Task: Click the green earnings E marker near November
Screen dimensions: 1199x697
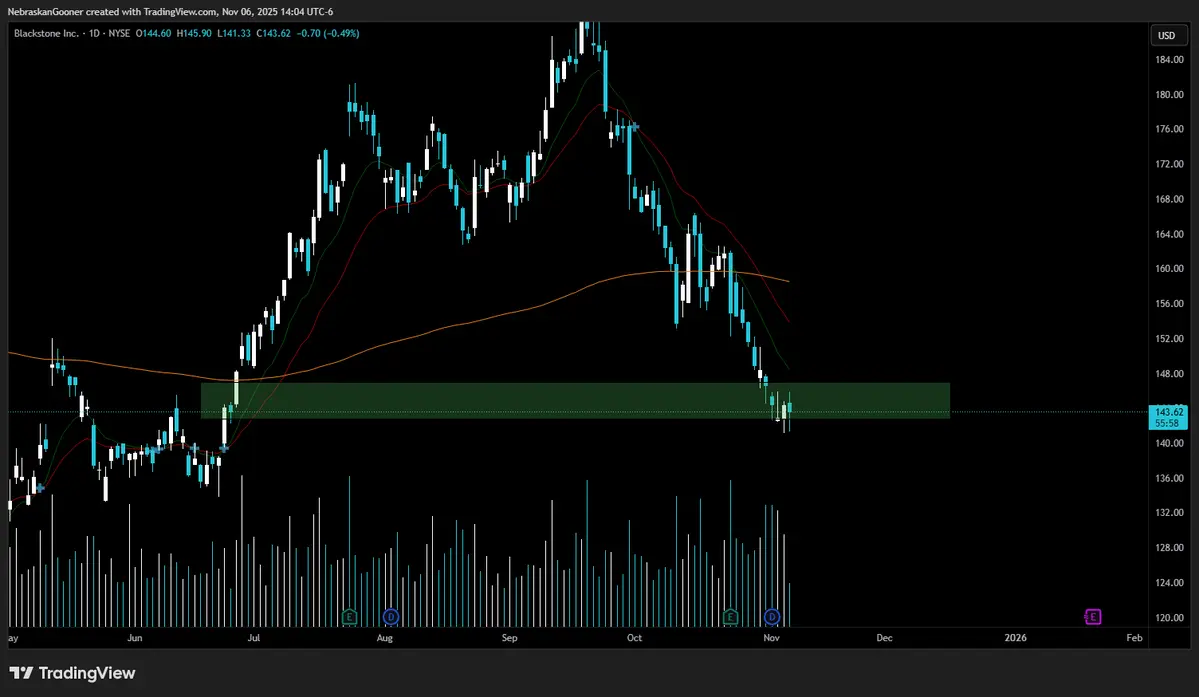Action: pos(730,616)
